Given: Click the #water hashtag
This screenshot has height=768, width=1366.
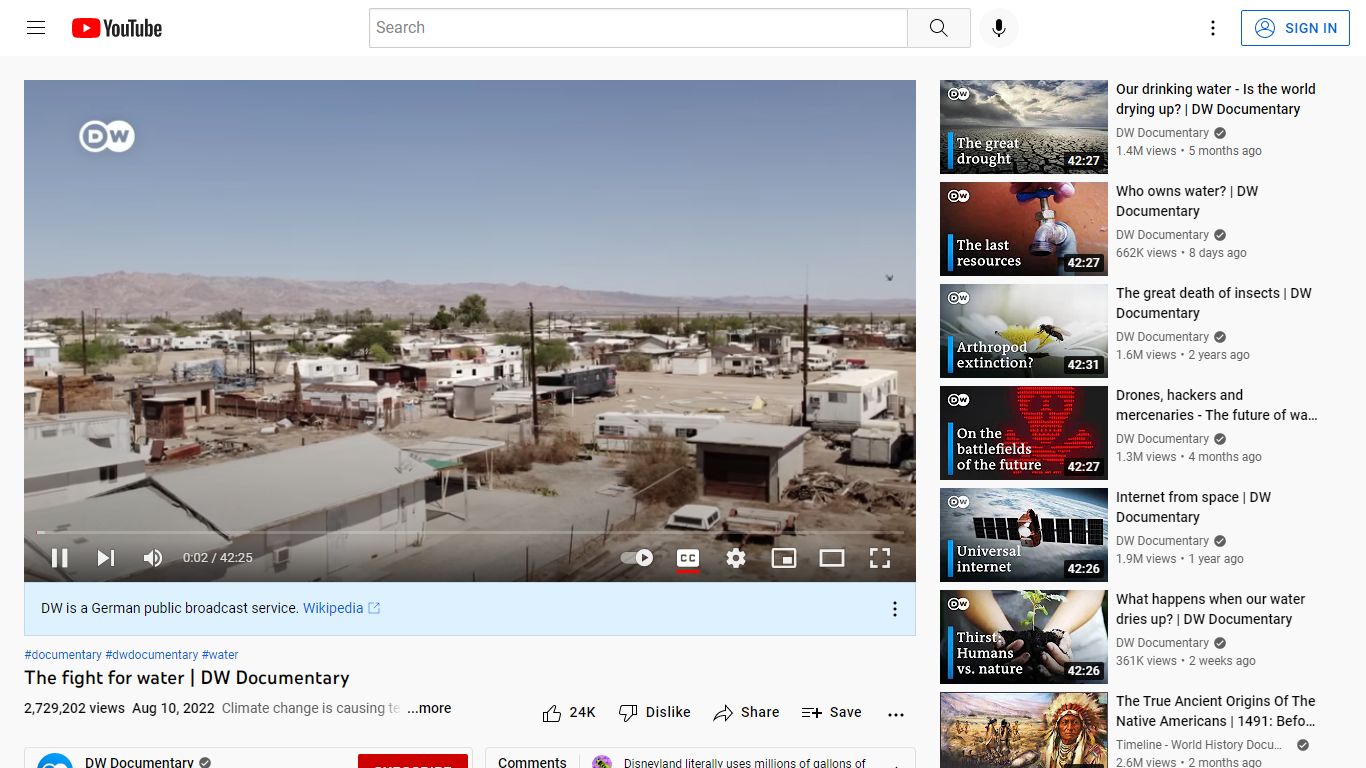Looking at the screenshot, I should click(x=220, y=655).
